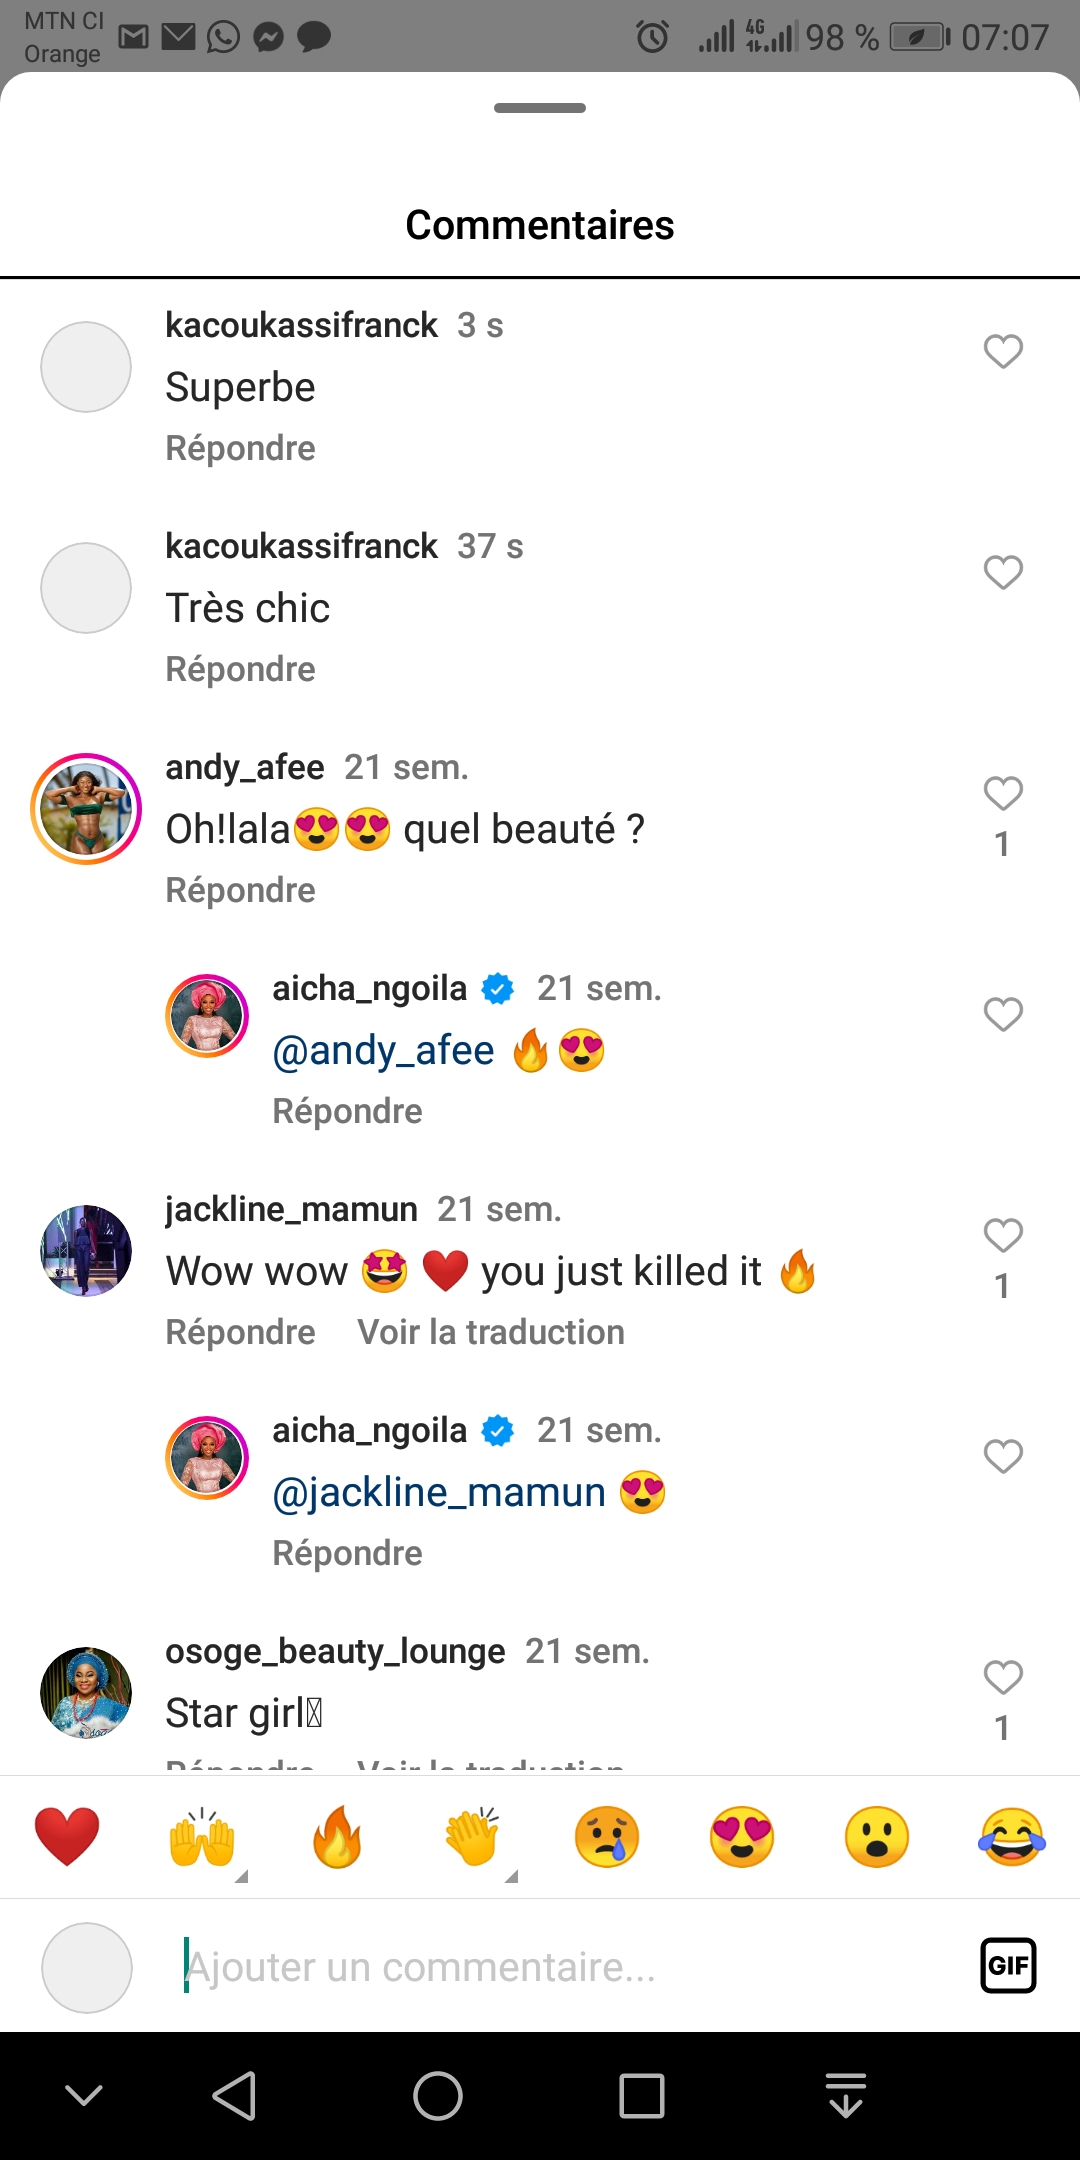Insert the red heart emoji reaction
The height and width of the screenshot is (2160, 1080).
(67, 1837)
